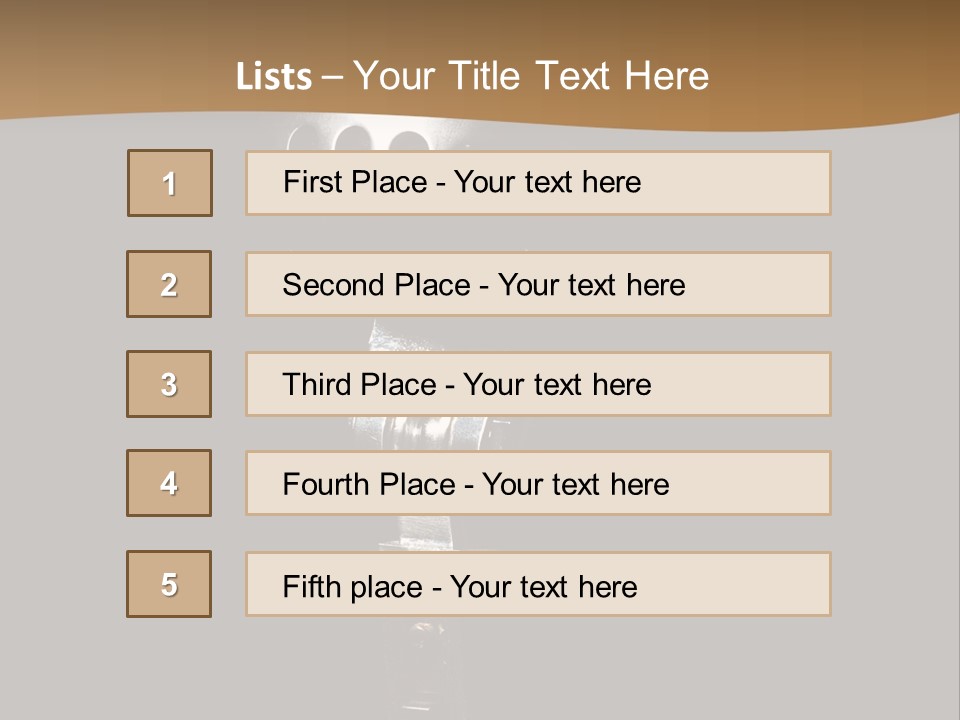Image resolution: width=960 pixels, height=720 pixels.
Task: Select the Fifth place text box
Action: (538, 584)
